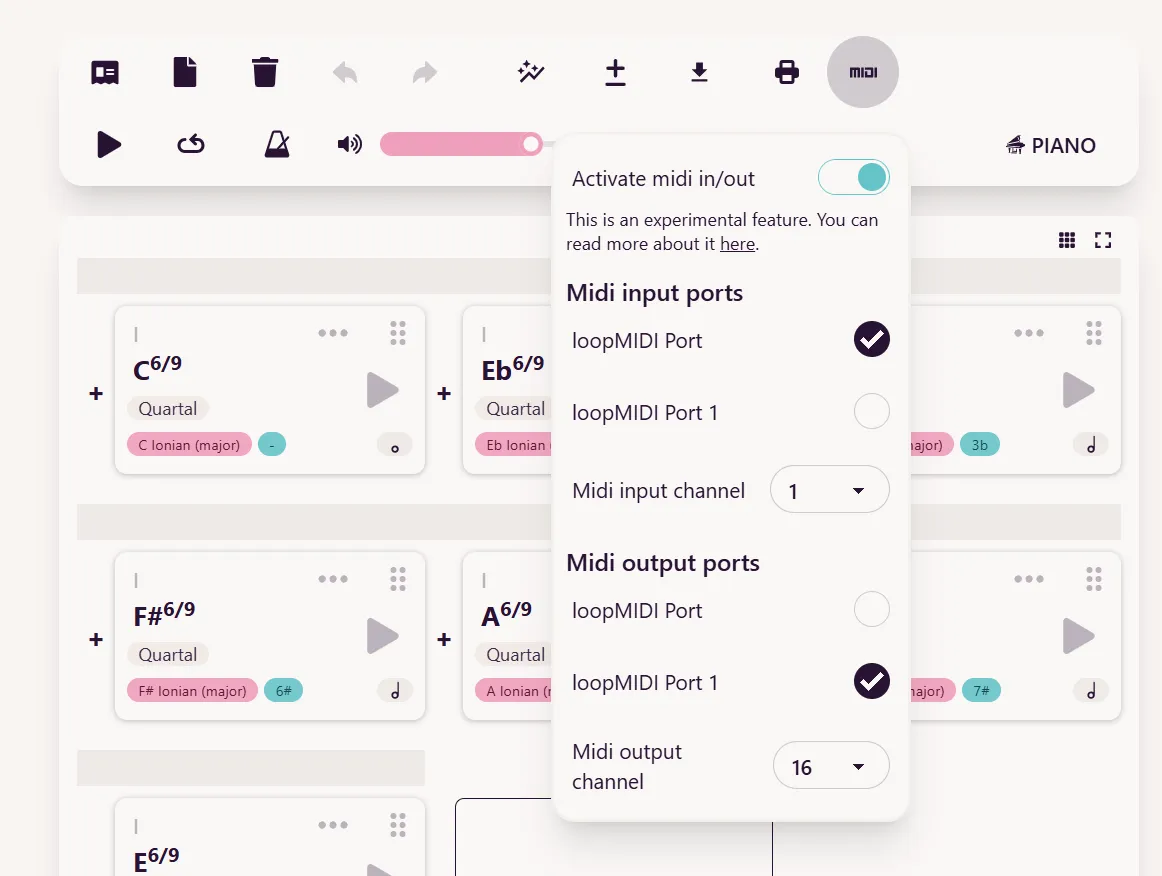Image resolution: width=1162 pixels, height=876 pixels.
Task: Add a chord before A6/9
Action: tap(444, 639)
